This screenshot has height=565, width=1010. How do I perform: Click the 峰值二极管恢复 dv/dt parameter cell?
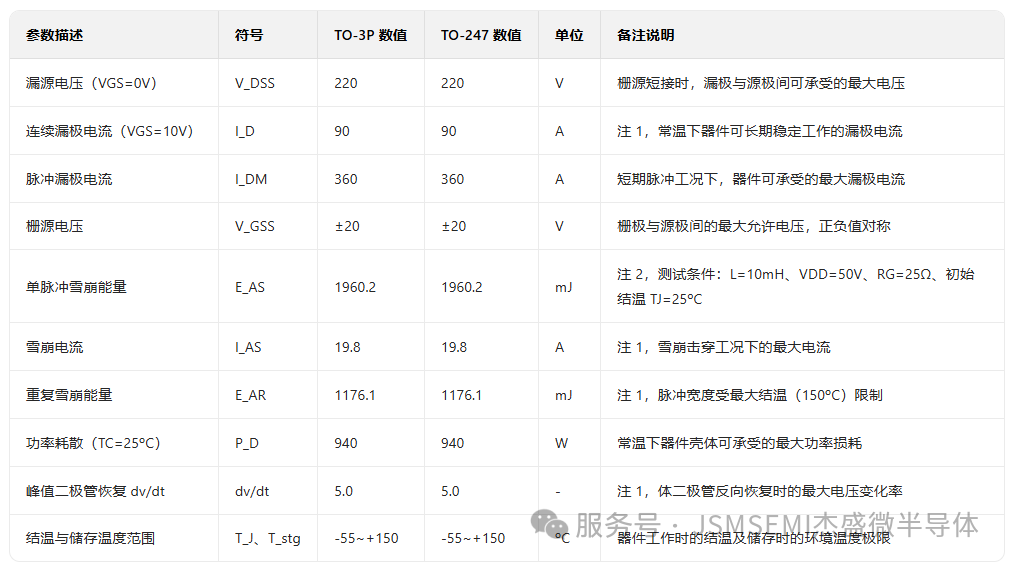(x=96, y=491)
